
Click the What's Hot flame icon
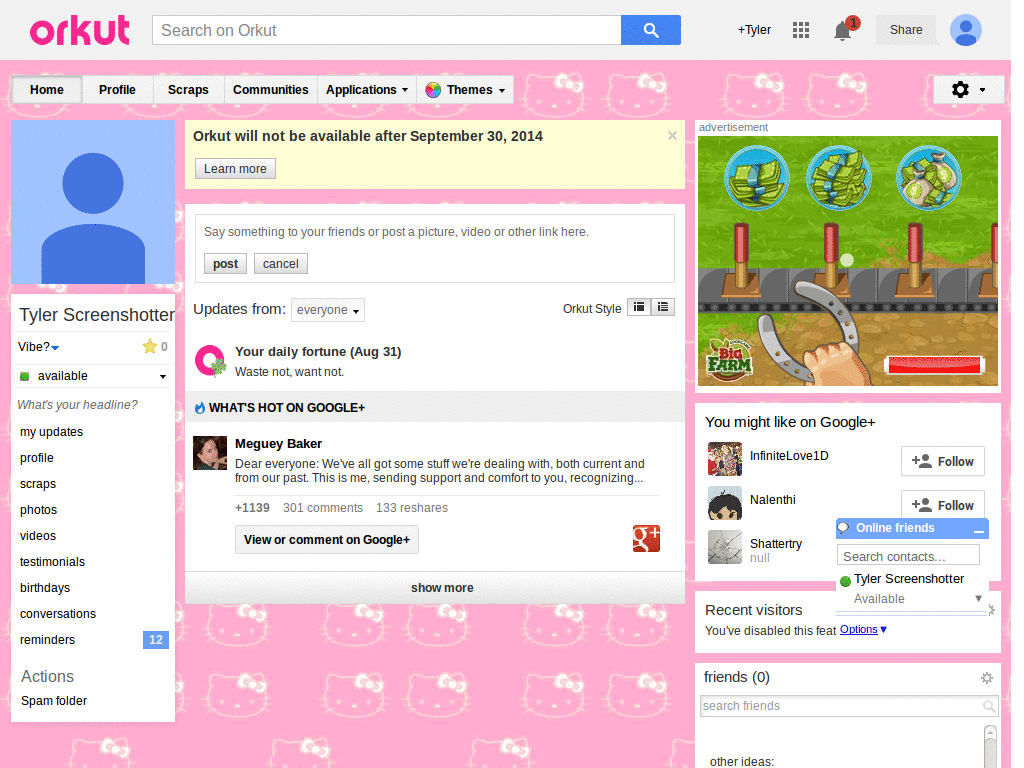coord(200,408)
